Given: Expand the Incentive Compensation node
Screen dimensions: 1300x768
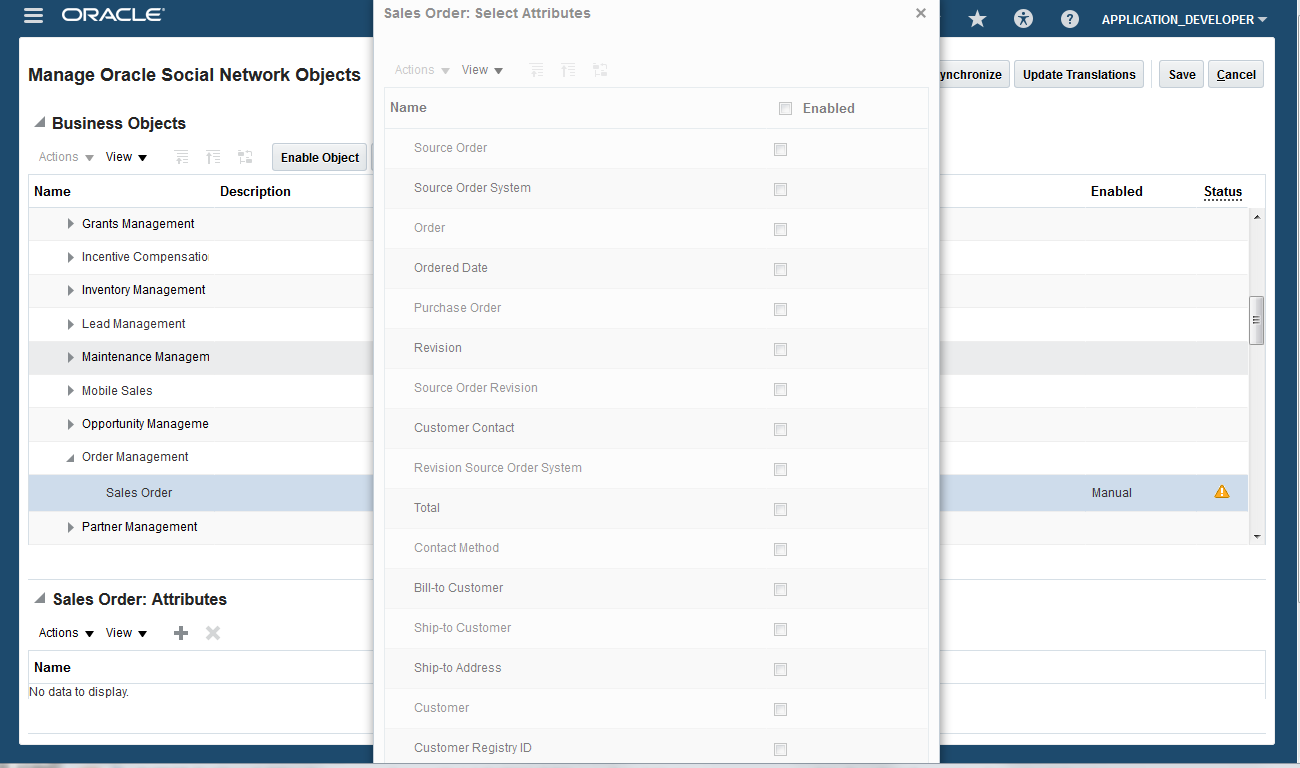Looking at the screenshot, I should [71, 257].
